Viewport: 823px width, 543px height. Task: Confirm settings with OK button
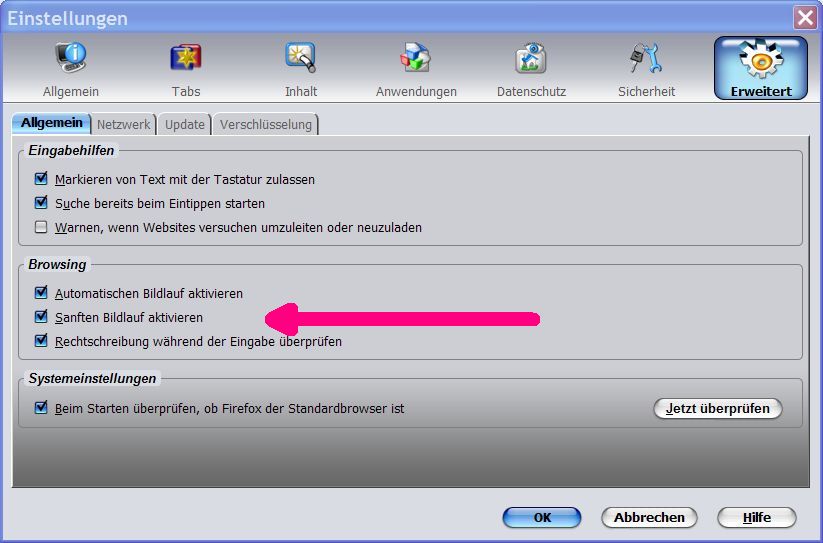click(x=542, y=517)
